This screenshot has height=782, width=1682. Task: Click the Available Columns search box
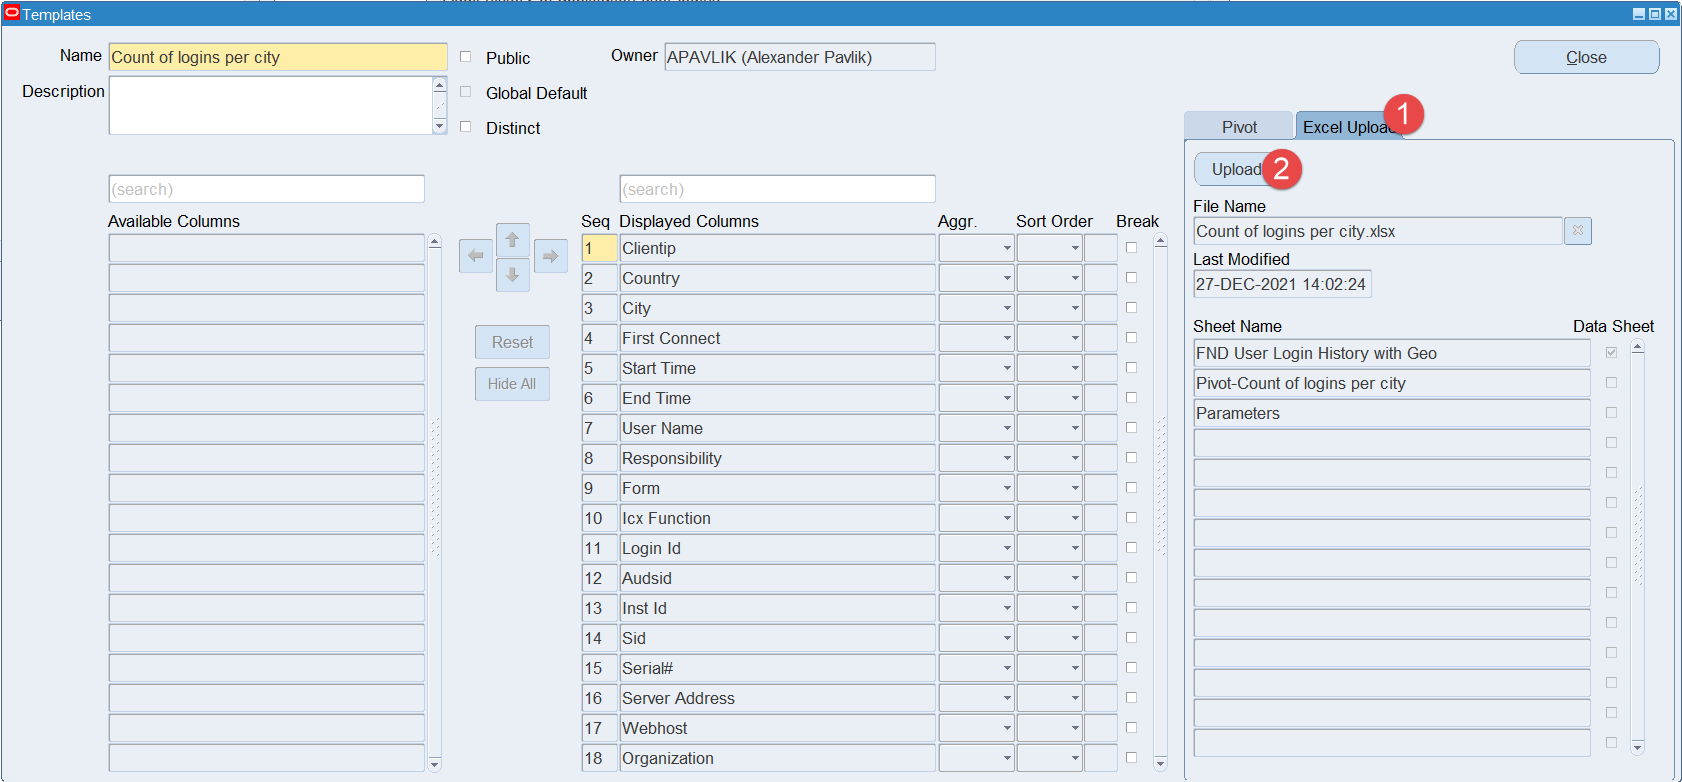(266, 189)
